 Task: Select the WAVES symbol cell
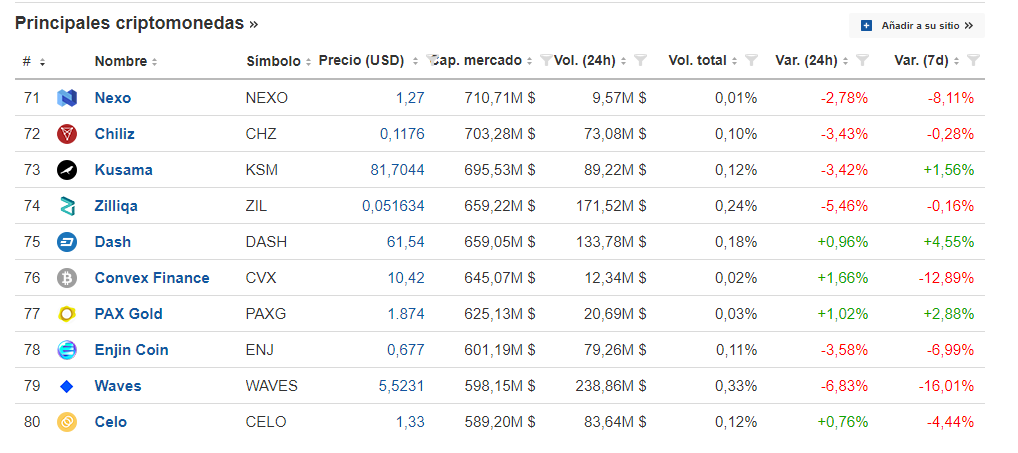[x=271, y=386]
